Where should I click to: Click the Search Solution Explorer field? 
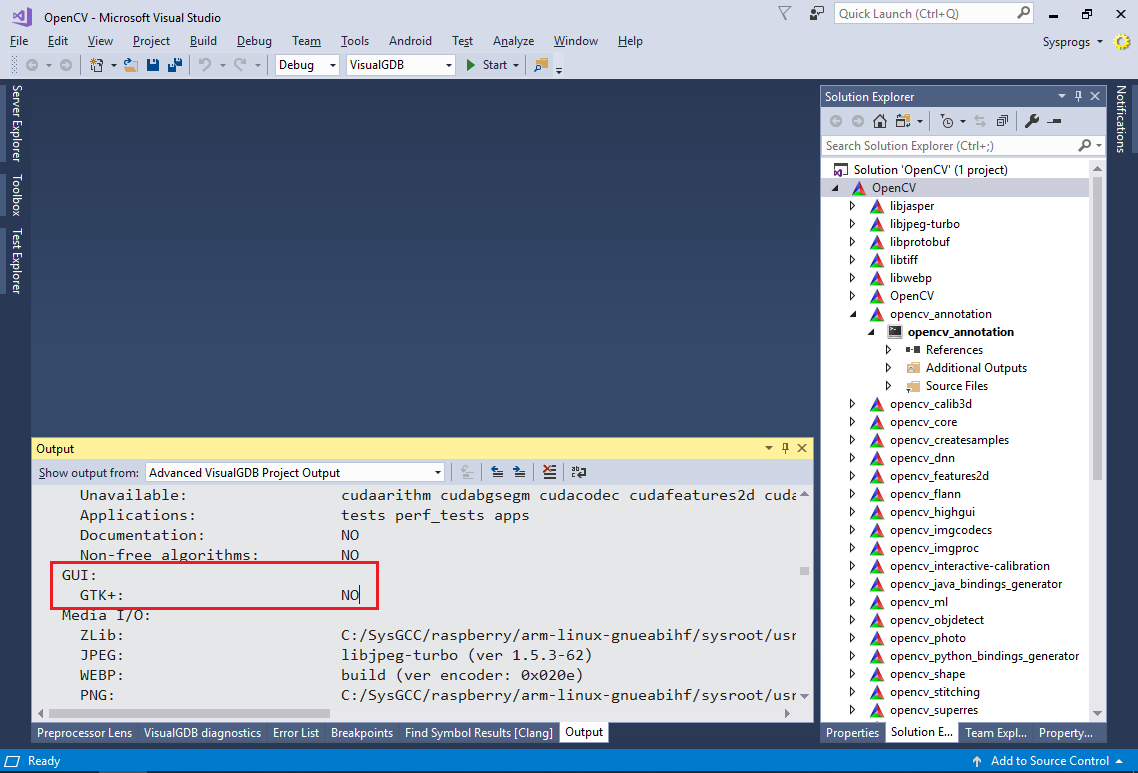(948, 146)
